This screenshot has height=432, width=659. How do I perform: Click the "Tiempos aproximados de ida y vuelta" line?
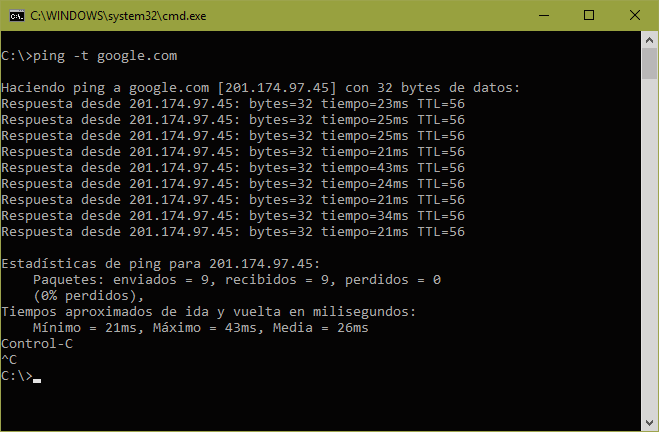[200, 311]
